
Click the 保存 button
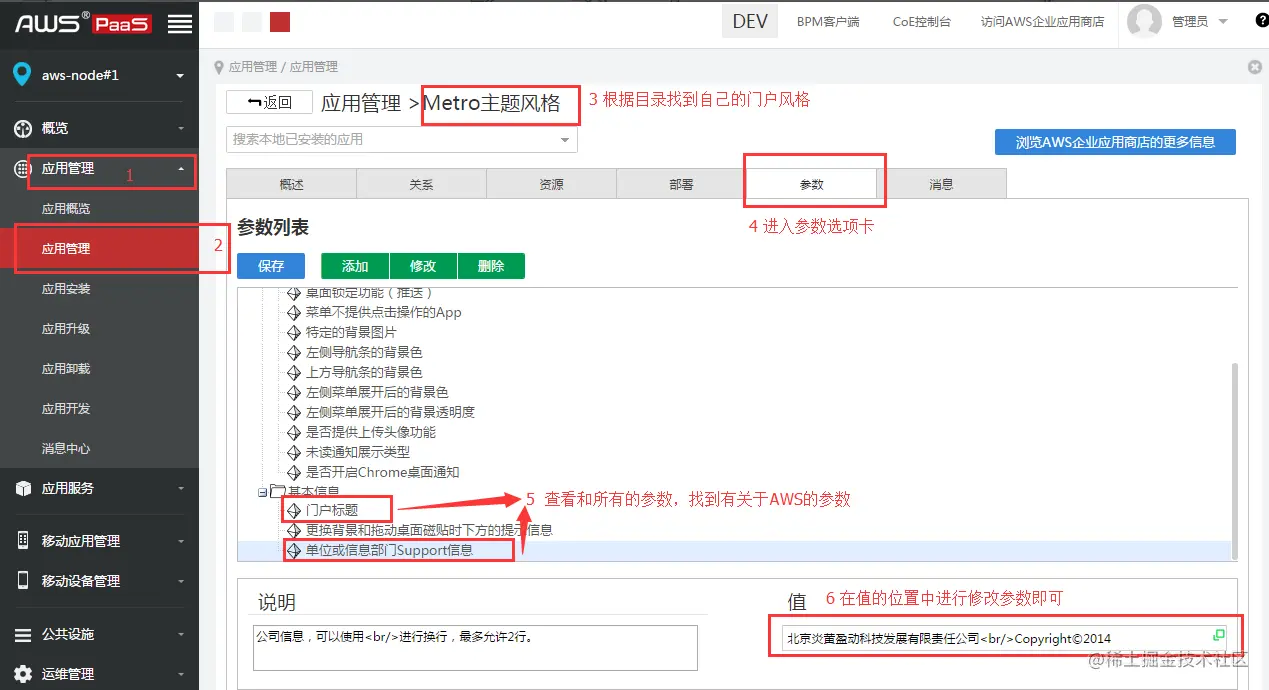[x=271, y=266]
